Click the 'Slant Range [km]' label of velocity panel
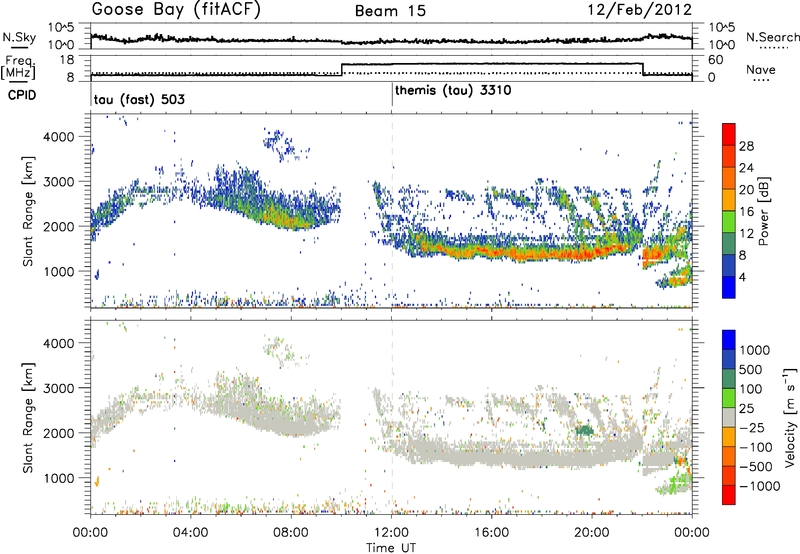Screen dimensions: 800x554 click(28, 418)
